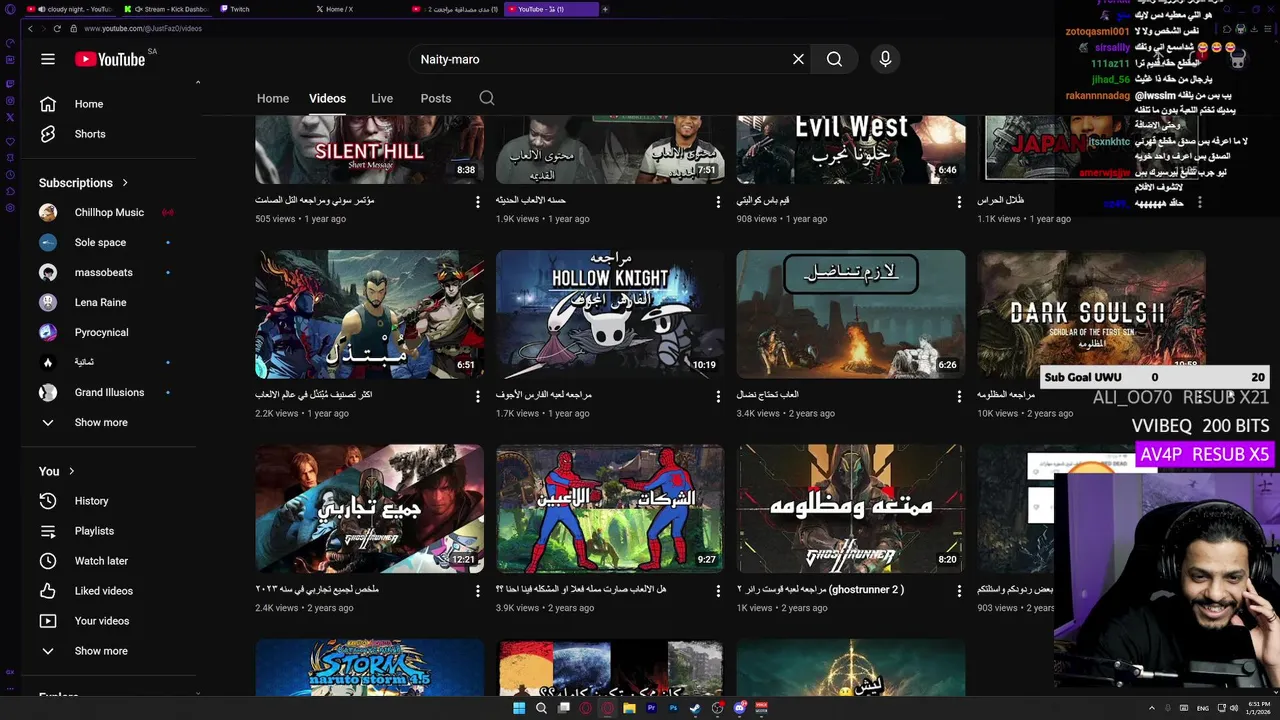
Task: Switch to cloudy night YouTube browser tab
Action: 70,9
